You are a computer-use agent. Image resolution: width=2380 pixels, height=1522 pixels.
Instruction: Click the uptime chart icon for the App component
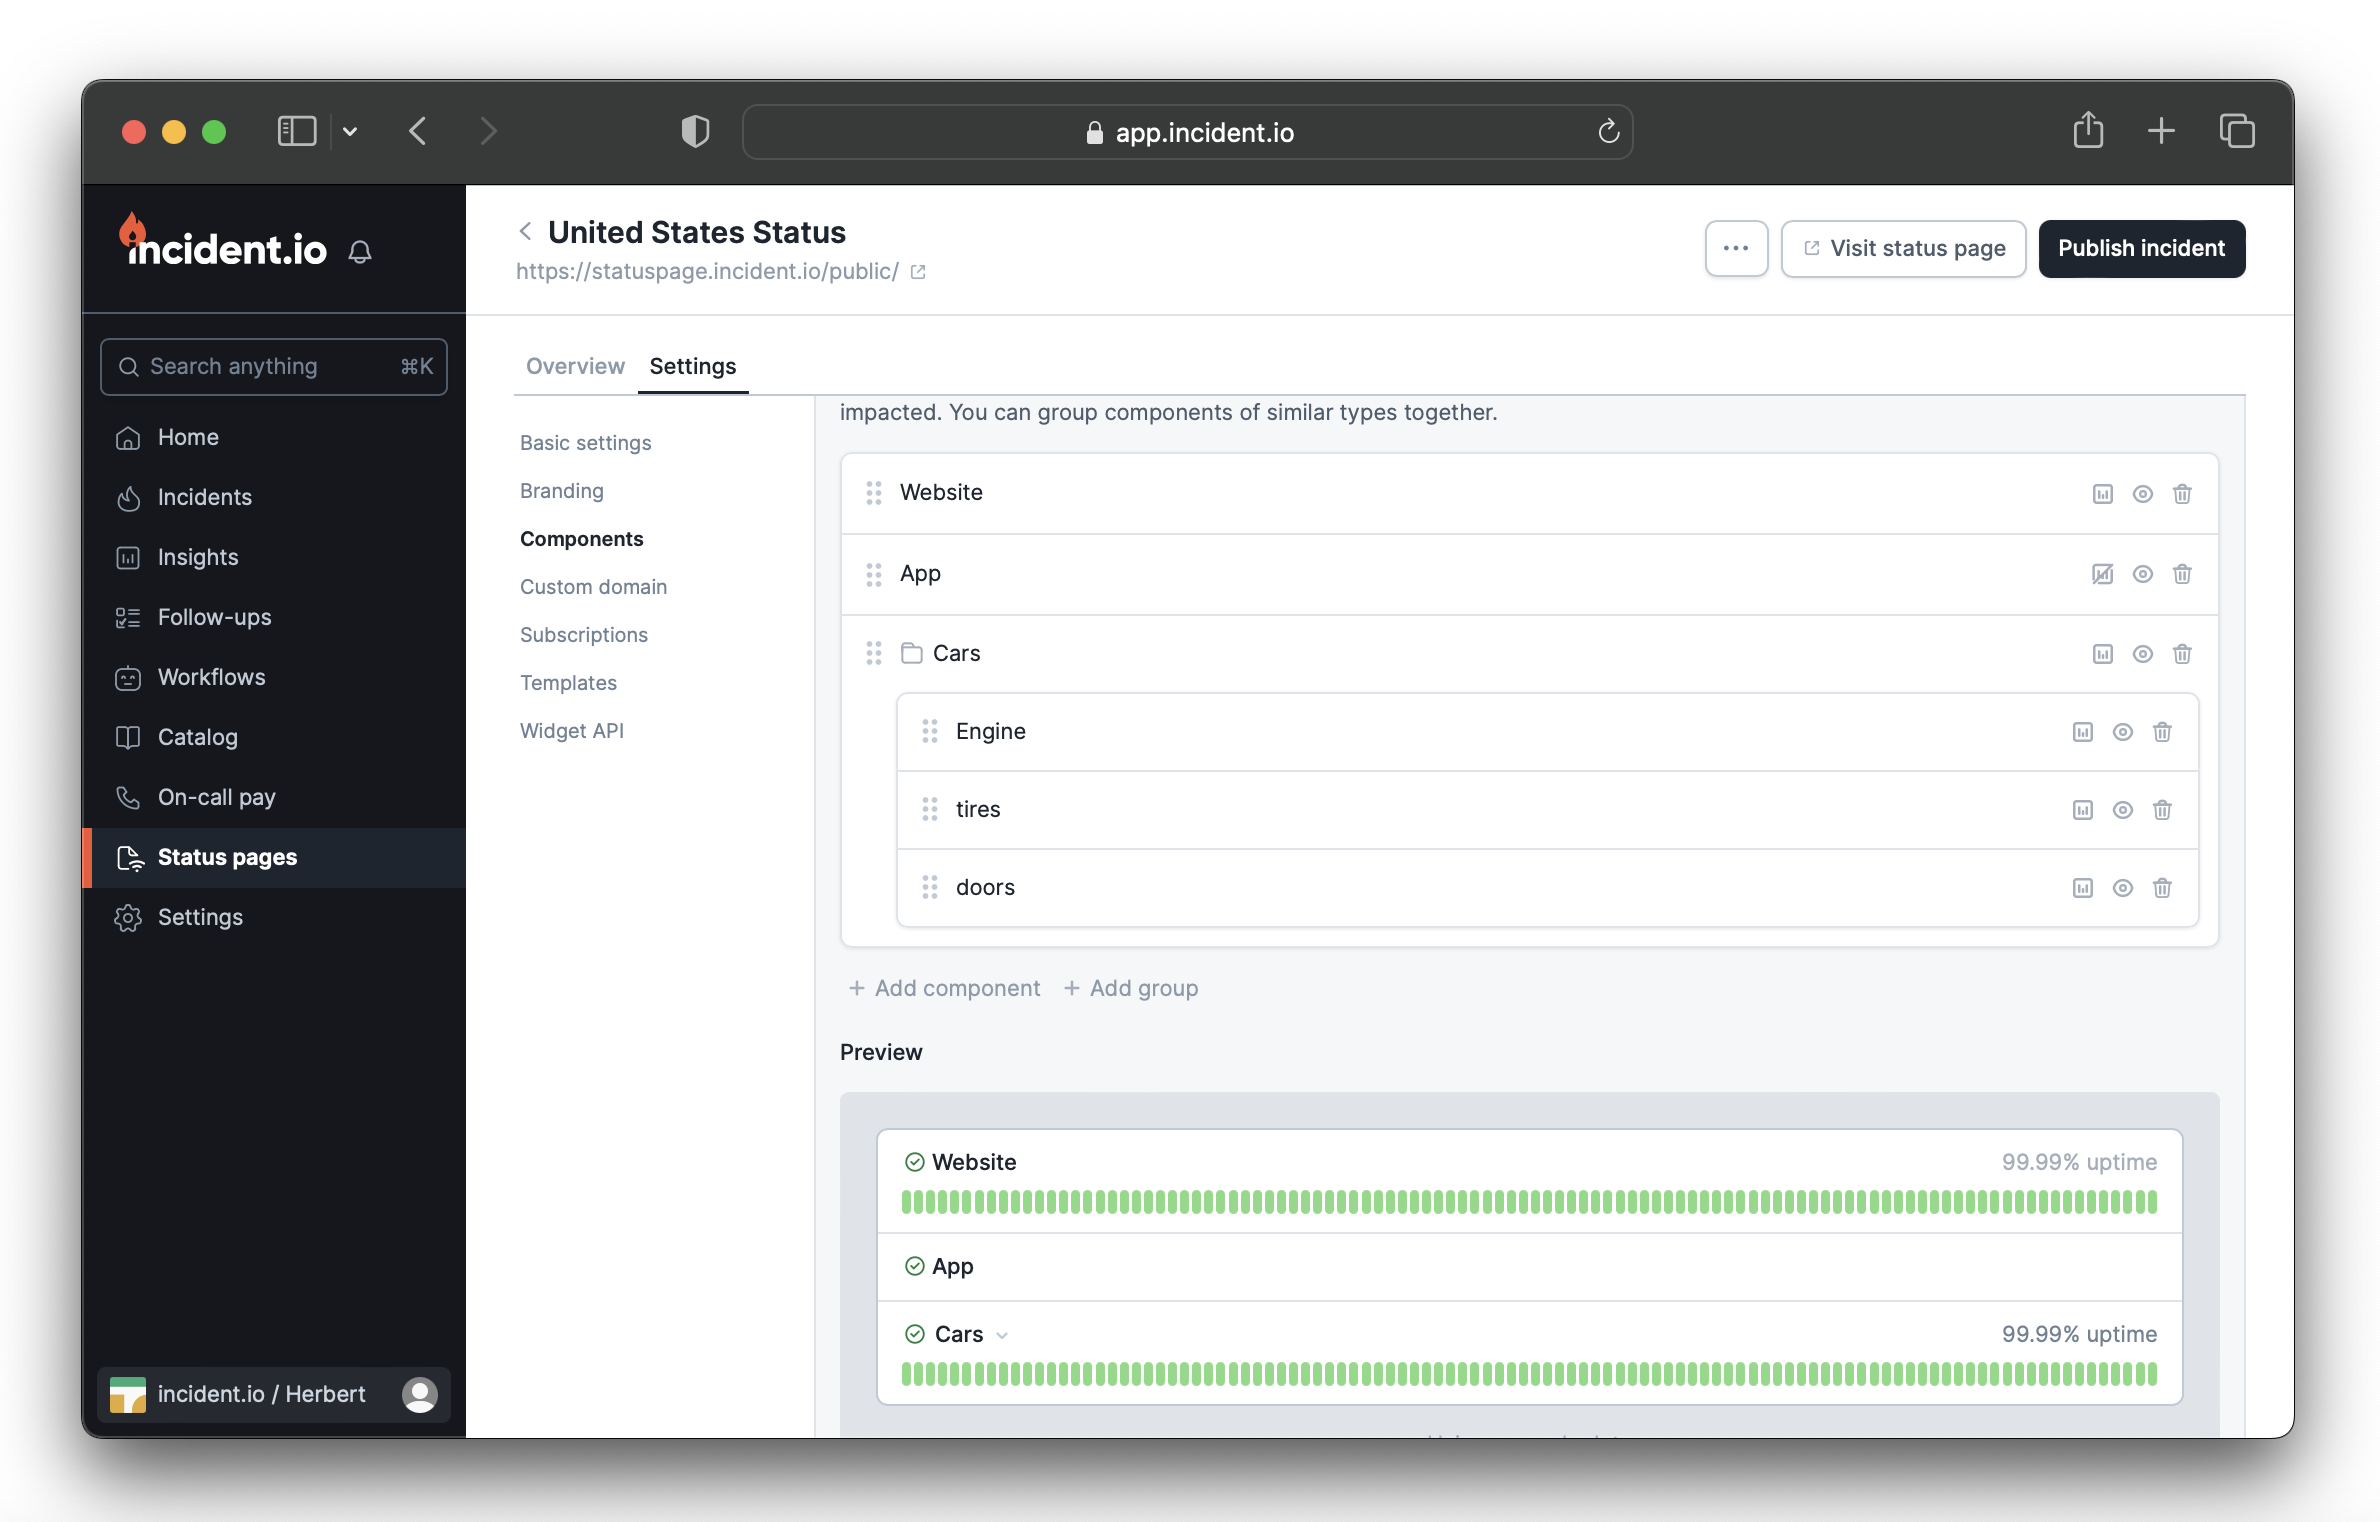[x=2102, y=574]
